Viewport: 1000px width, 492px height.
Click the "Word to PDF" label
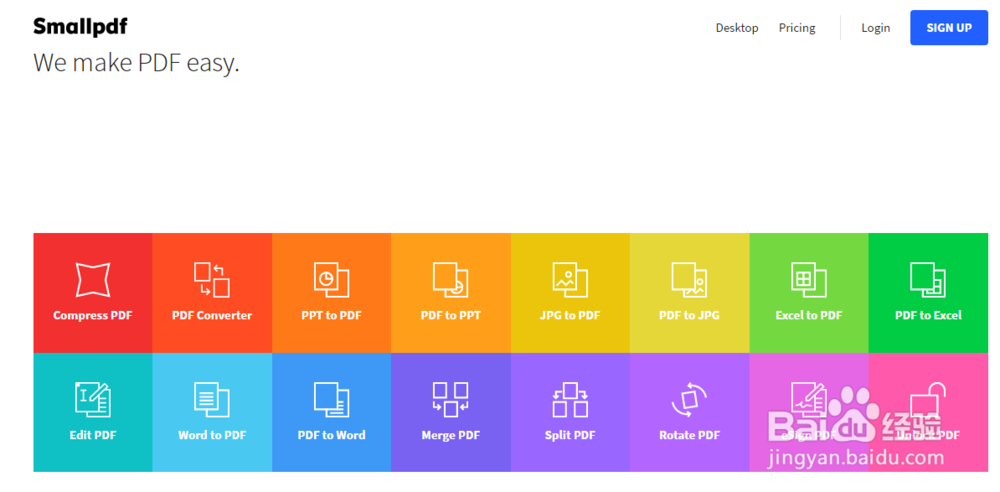[212, 435]
